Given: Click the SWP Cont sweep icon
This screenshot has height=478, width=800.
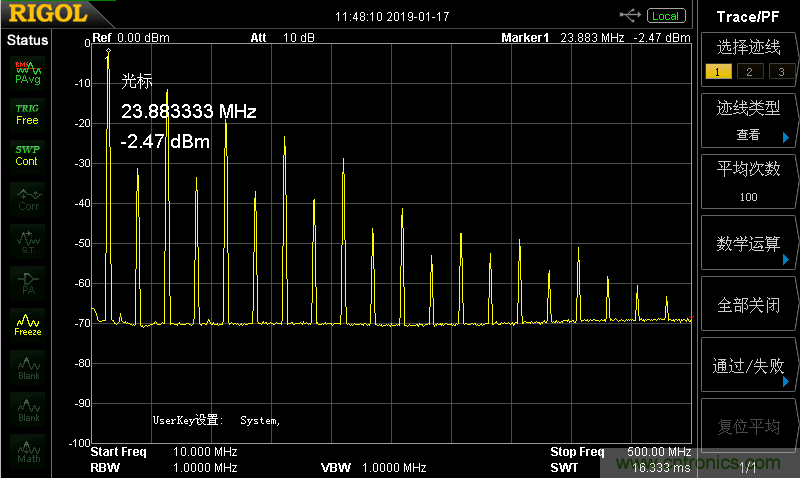Looking at the screenshot, I should [27, 155].
